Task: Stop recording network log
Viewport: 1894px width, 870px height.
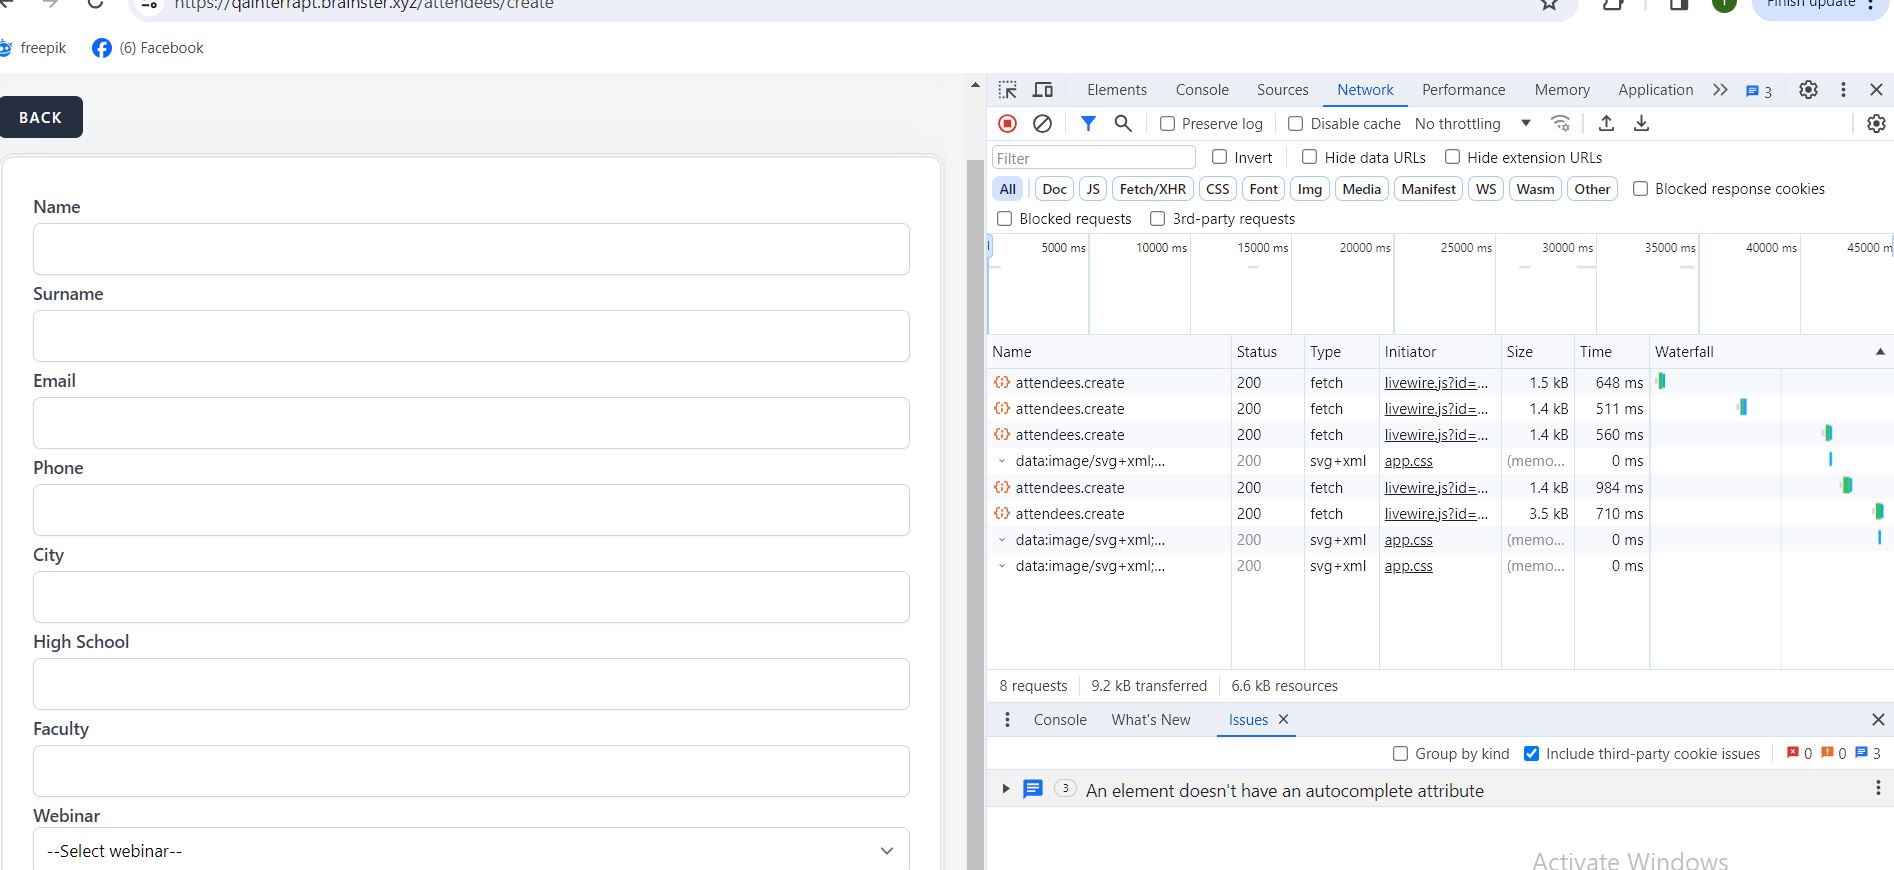Action: tap(1007, 123)
